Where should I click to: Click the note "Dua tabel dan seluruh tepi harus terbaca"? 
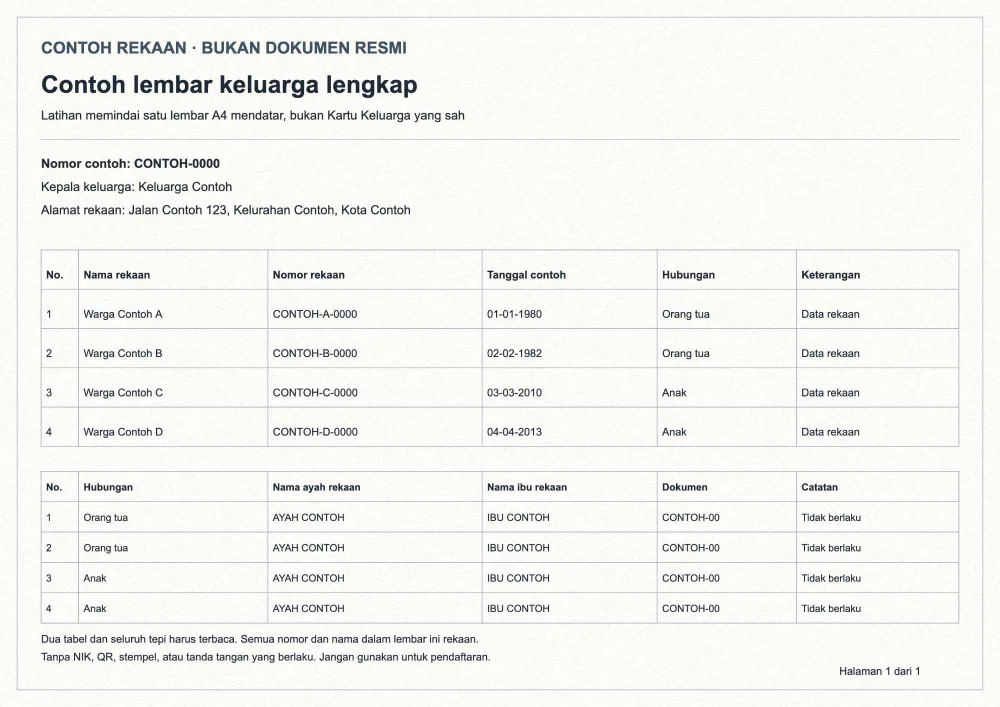pos(139,639)
